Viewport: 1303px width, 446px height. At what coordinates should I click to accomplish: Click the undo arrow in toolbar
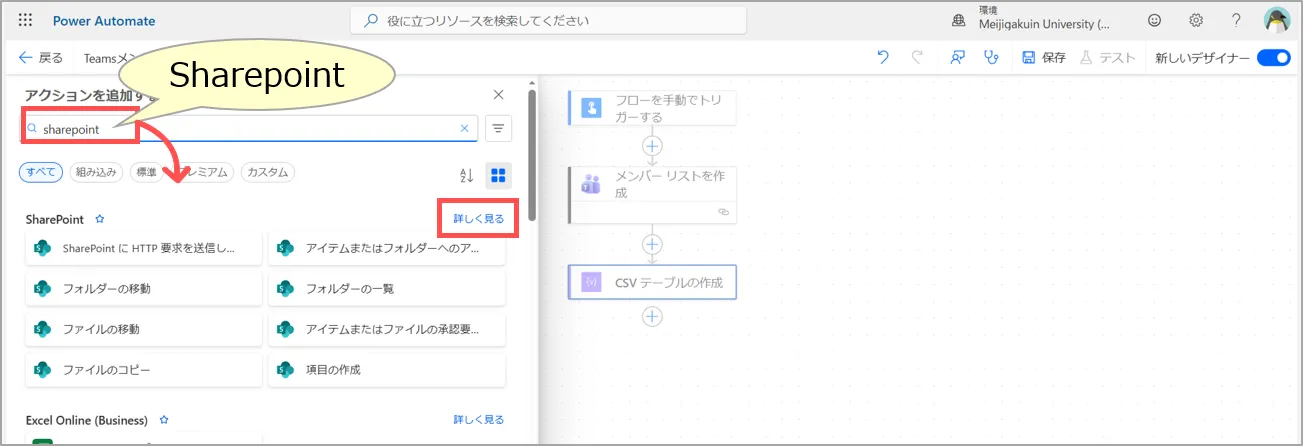(882, 58)
